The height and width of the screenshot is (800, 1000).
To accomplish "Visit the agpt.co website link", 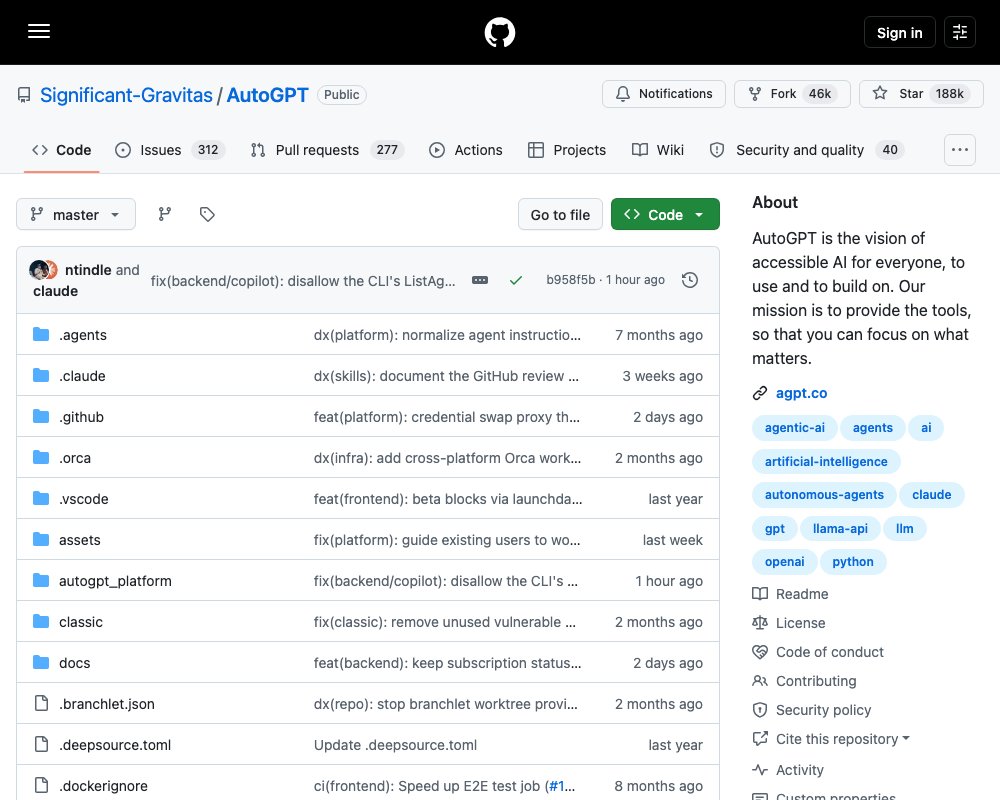I will [801, 393].
